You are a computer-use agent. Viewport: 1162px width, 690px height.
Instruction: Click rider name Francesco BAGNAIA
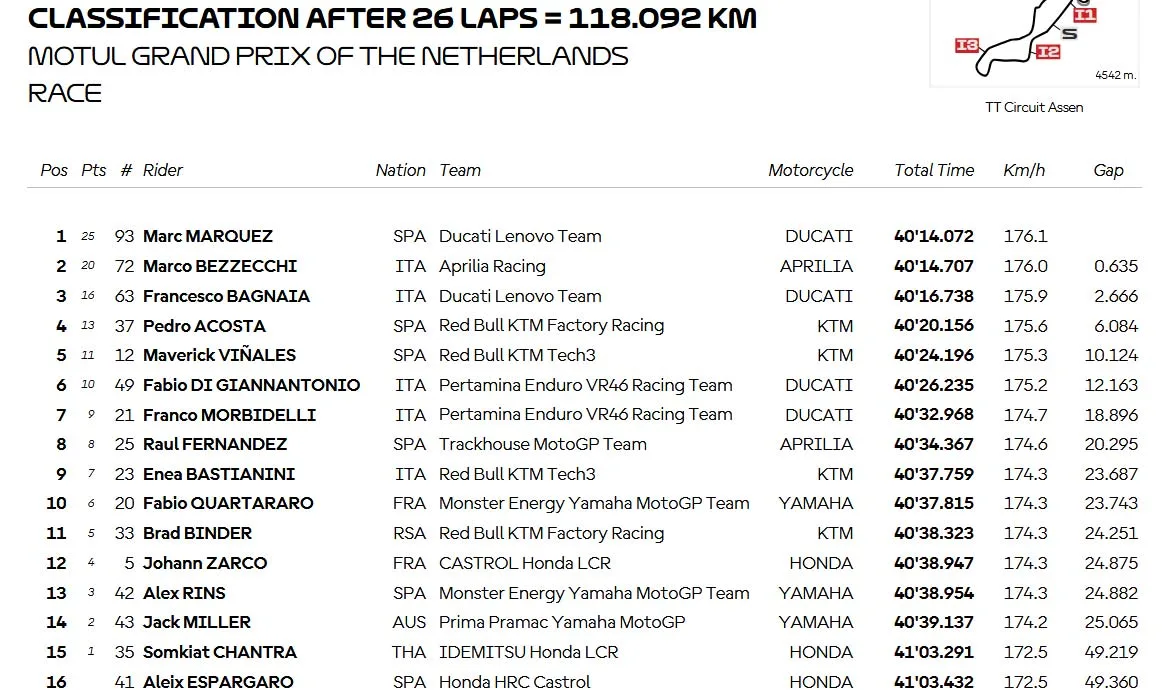coord(226,296)
